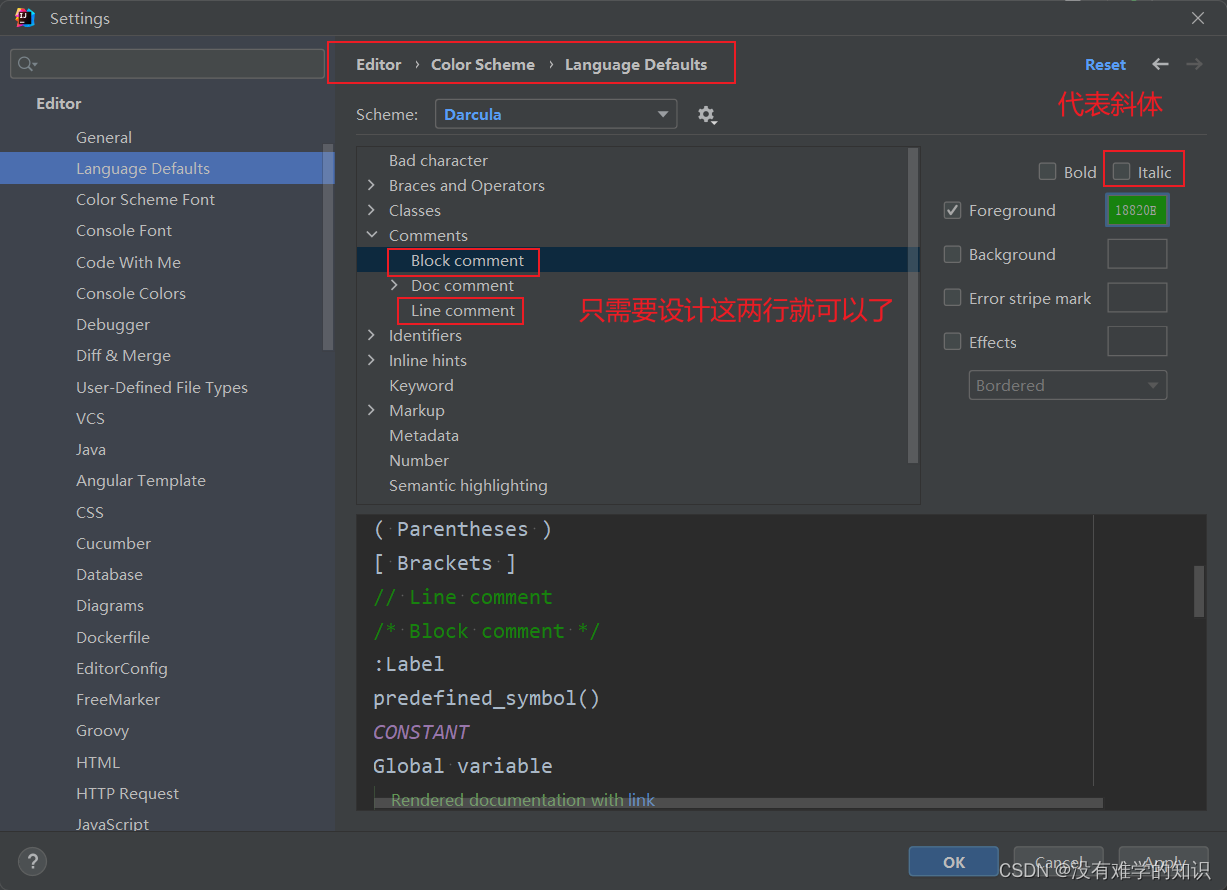
Task: Enable the Error stripe mark checkbox
Action: (952, 298)
